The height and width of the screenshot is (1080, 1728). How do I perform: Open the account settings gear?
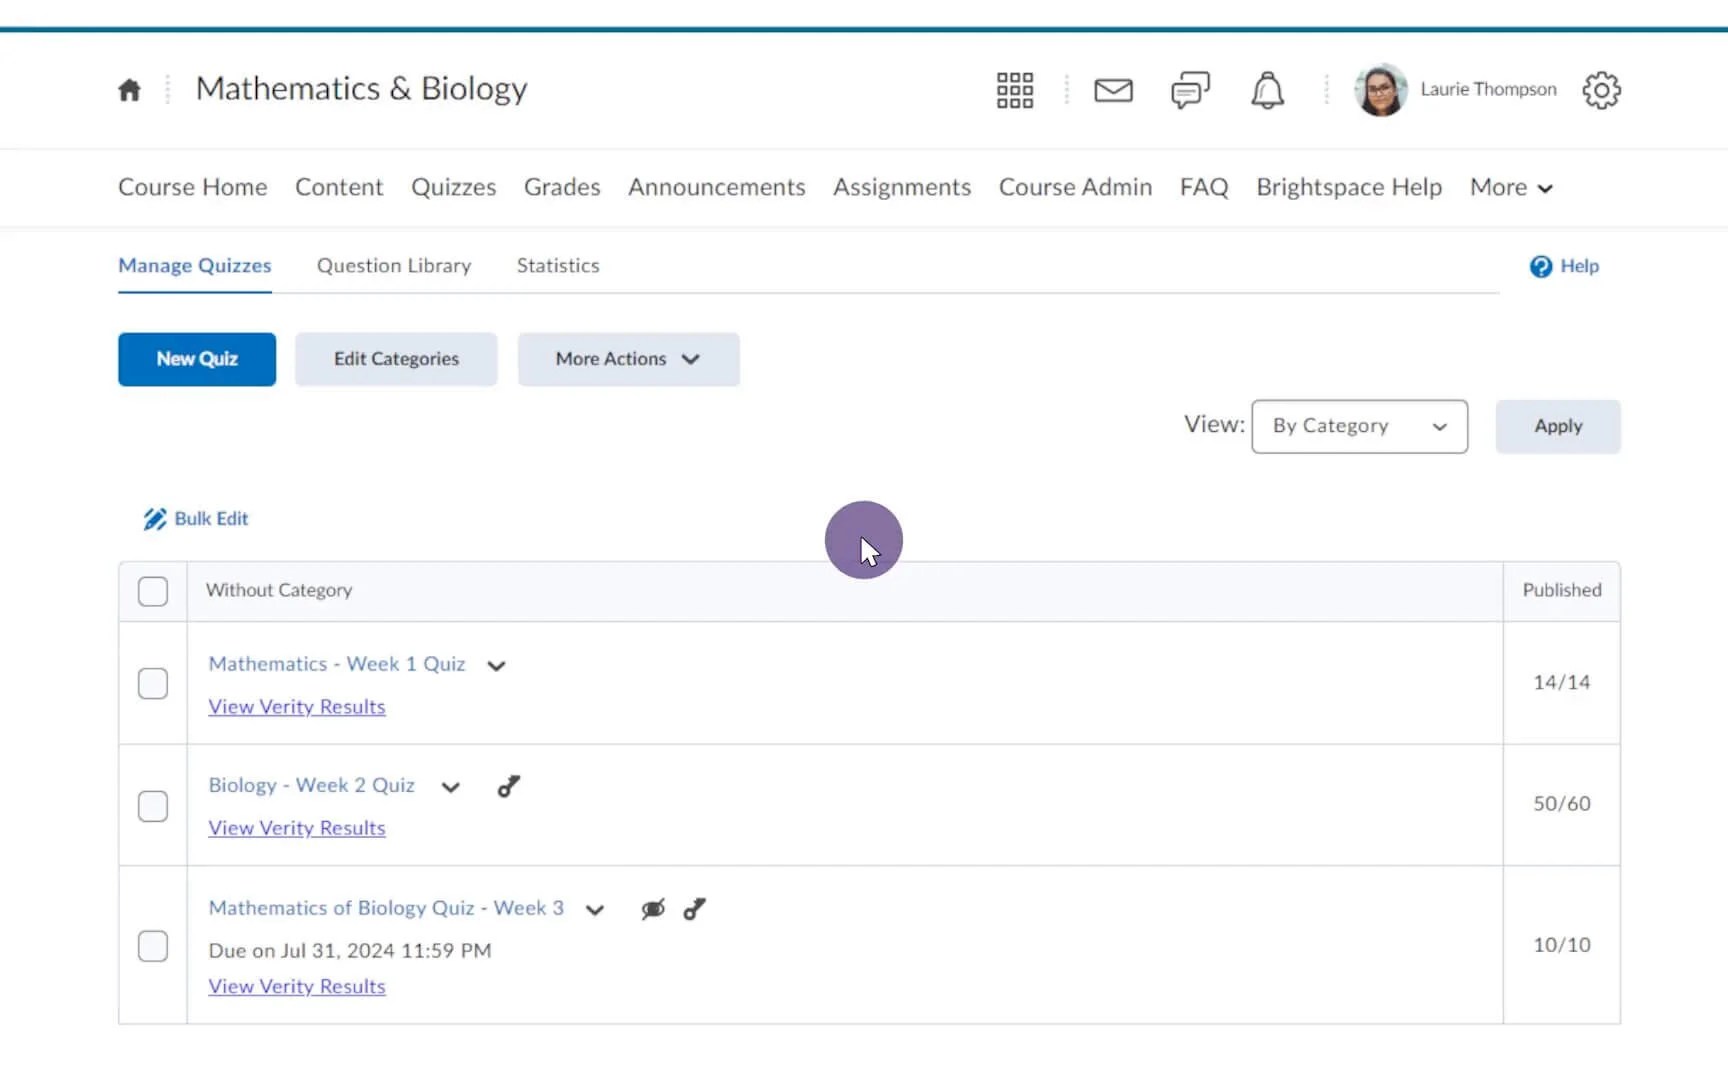pyautogui.click(x=1601, y=89)
